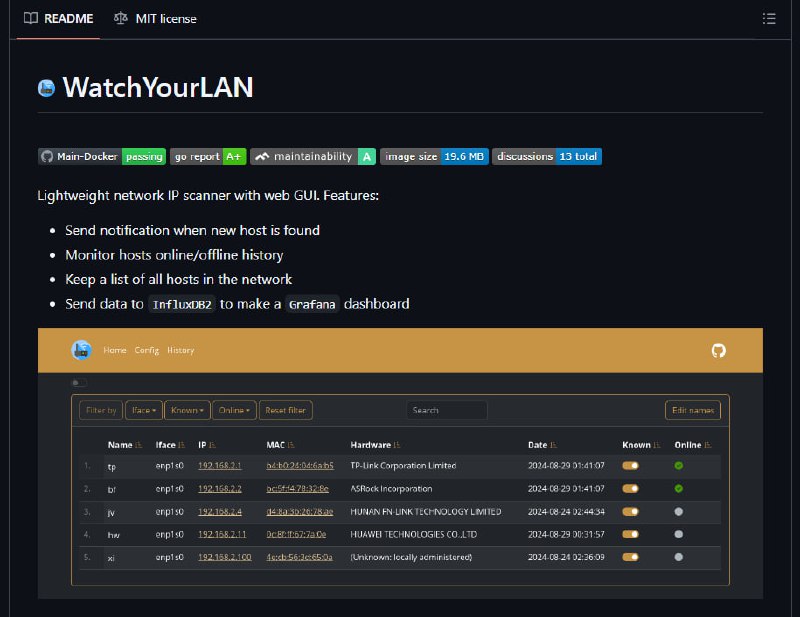This screenshot has width=800, height=617.
Task: Click "HUNAN FN-LINK TECHNOLOGY LIMITED" hardware cell
Action: coord(426,511)
